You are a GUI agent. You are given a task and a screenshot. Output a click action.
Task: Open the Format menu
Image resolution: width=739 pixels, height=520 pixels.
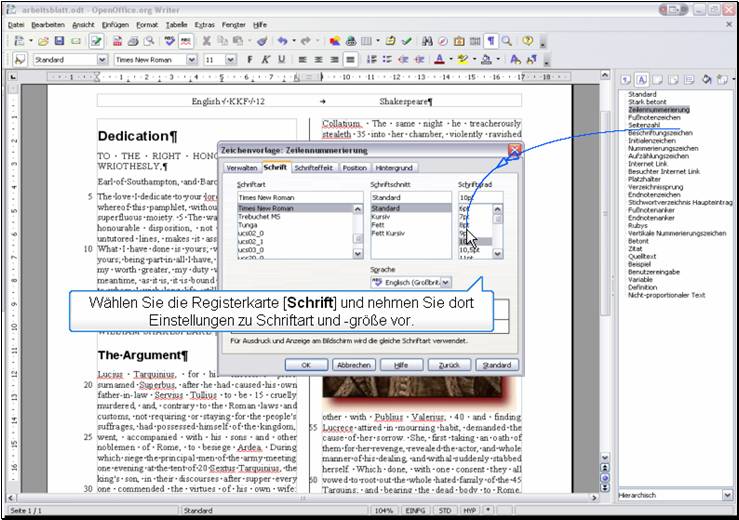tap(146, 23)
